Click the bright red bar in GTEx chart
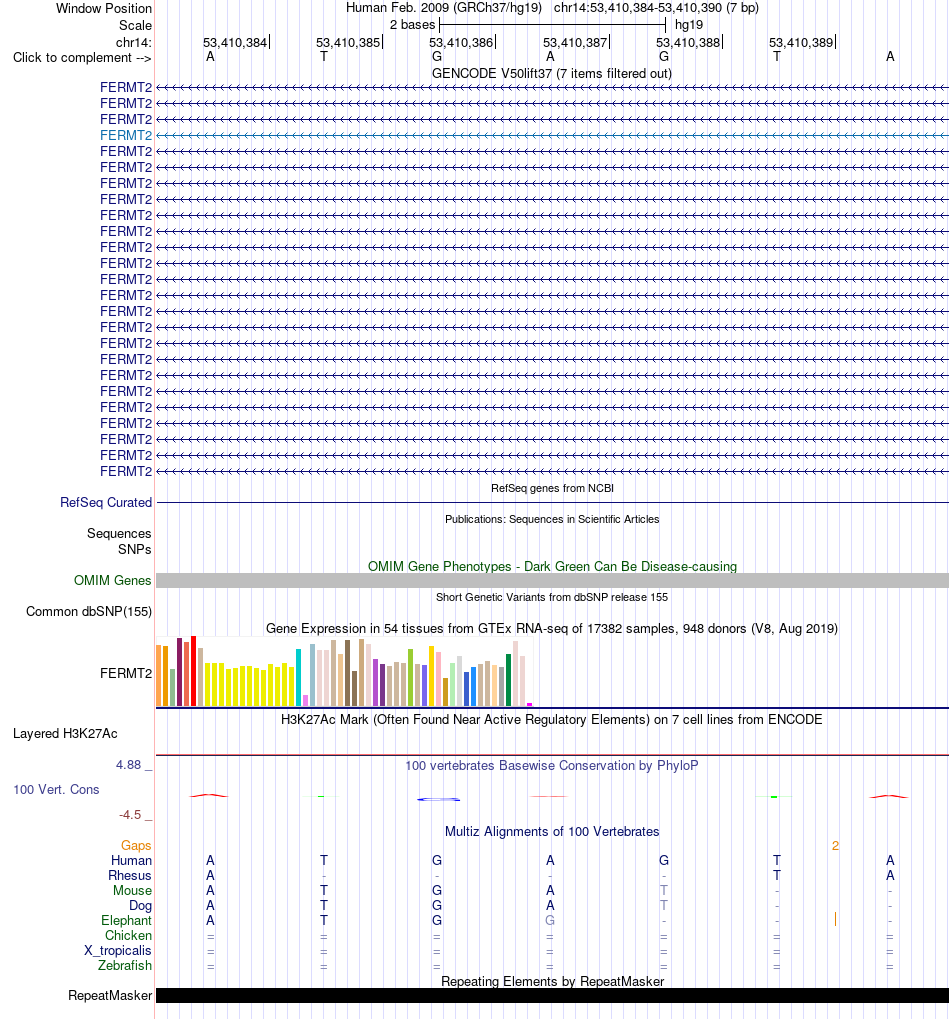950x1019 pixels. point(194,671)
